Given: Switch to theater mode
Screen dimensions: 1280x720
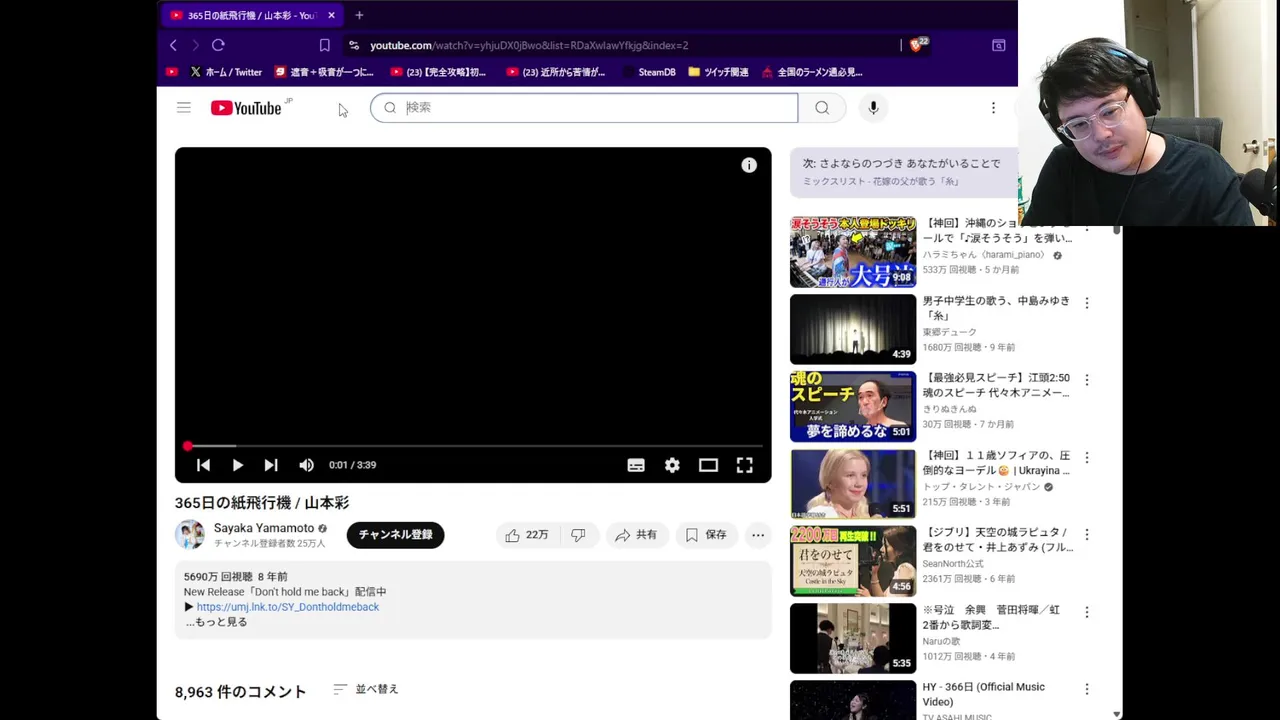Looking at the screenshot, I should point(708,465).
